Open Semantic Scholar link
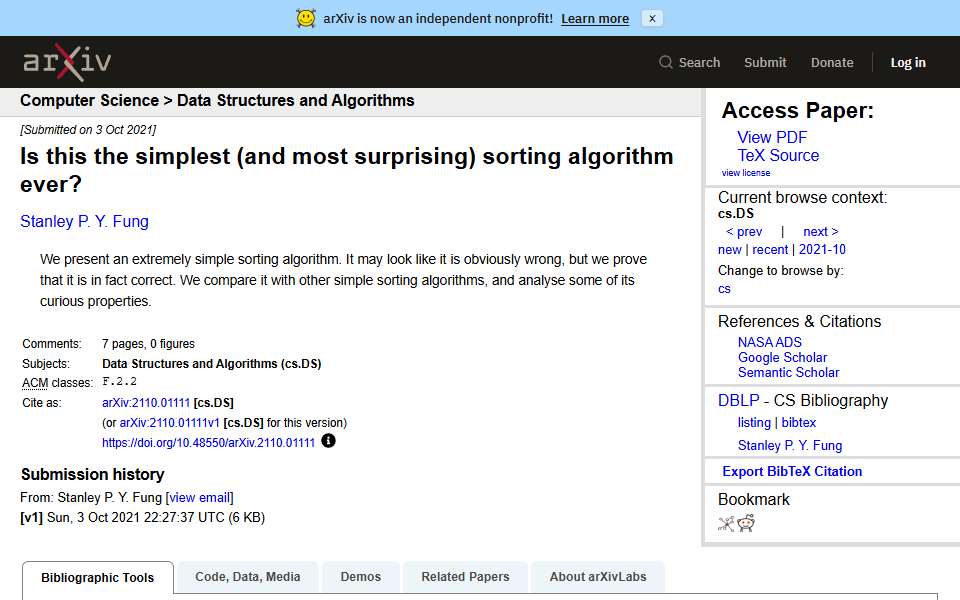The width and height of the screenshot is (960, 600). (x=788, y=372)
